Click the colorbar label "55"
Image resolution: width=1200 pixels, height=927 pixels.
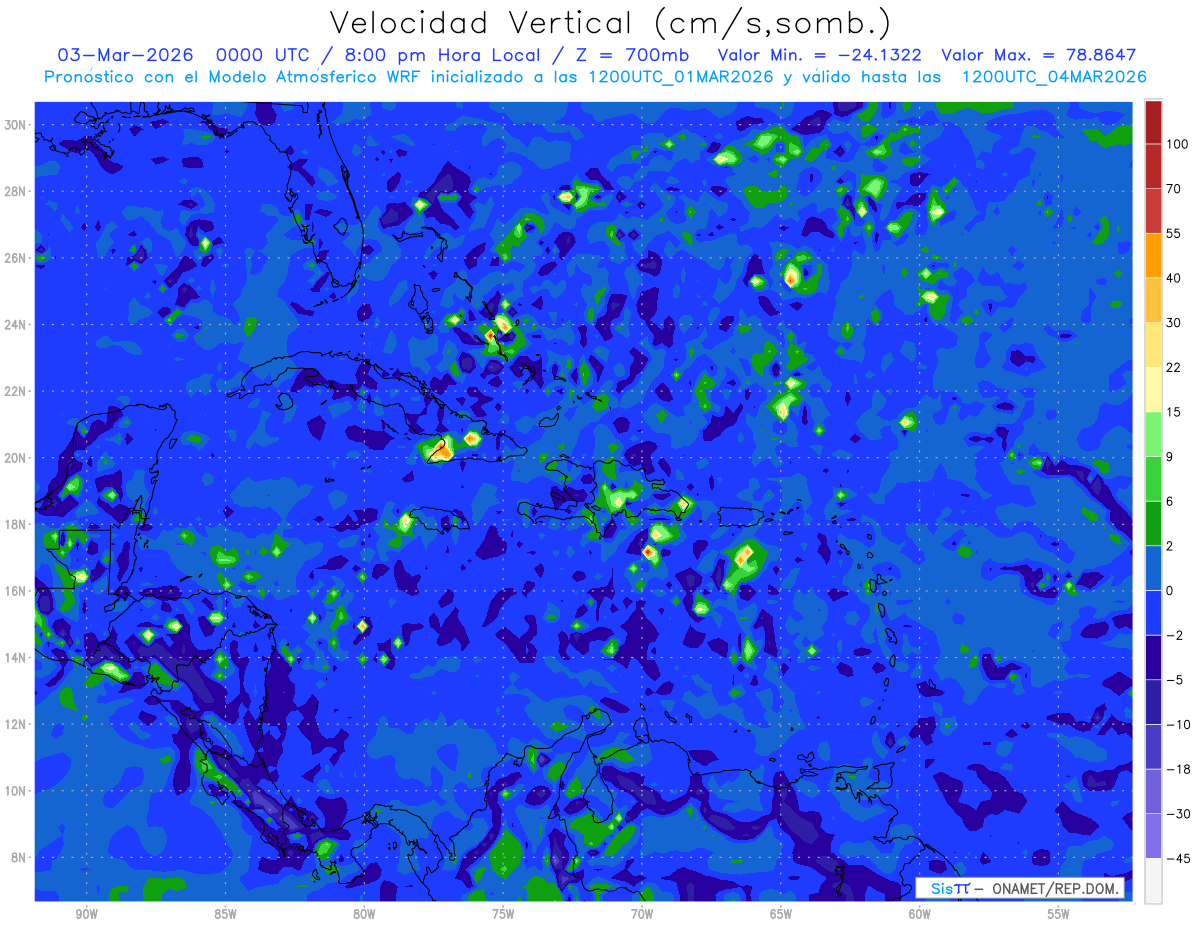[1173, 234]
